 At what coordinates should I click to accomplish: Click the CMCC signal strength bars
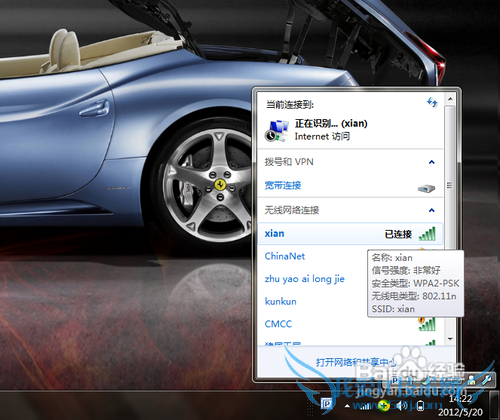[x=427, y=324]
